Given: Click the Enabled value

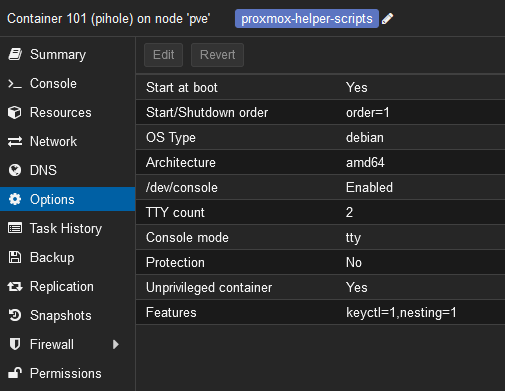Looking at the screenshot, I should 369,187.
